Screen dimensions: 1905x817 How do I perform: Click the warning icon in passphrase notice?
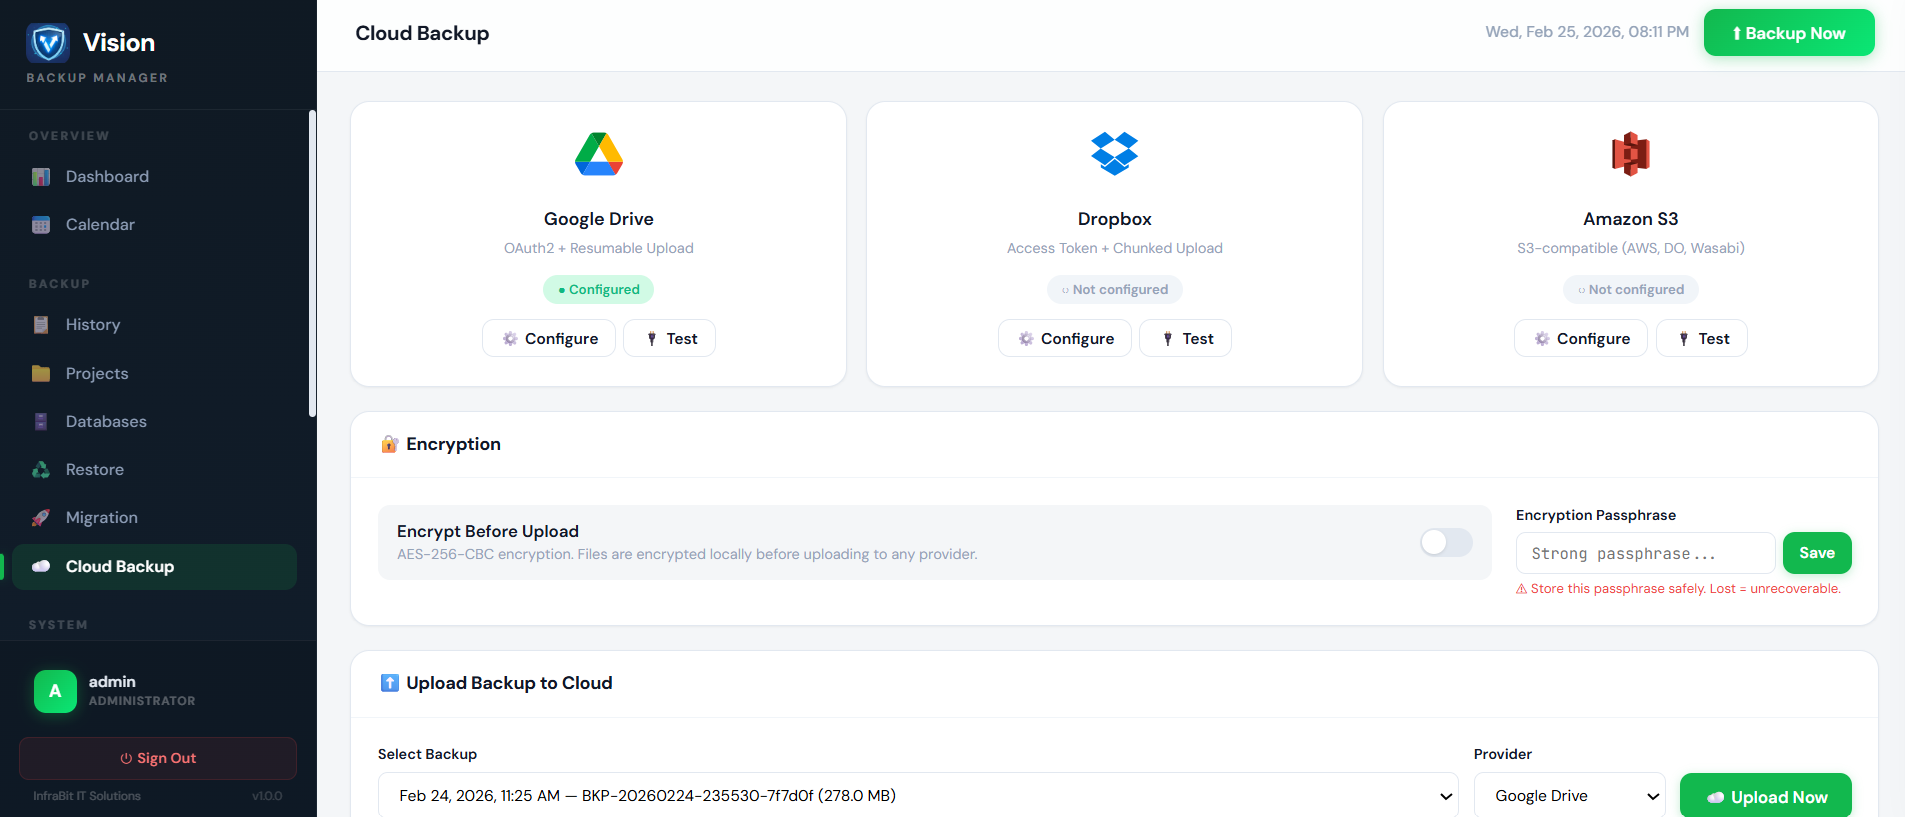pos(1522,589)
